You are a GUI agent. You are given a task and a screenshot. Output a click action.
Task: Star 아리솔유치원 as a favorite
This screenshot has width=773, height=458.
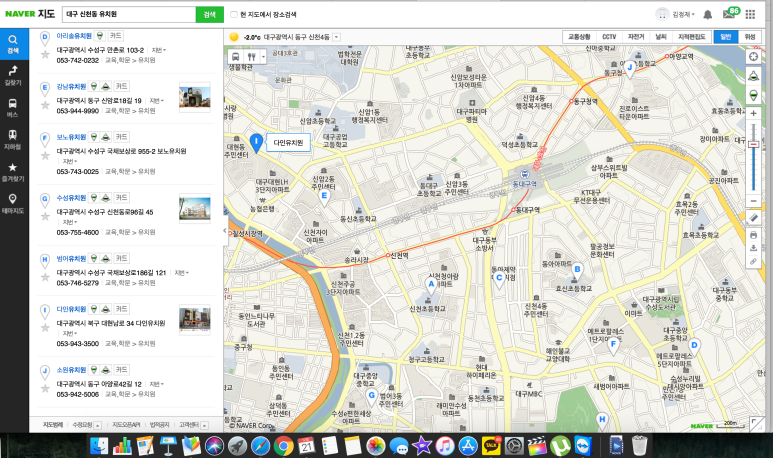(45, 54)
